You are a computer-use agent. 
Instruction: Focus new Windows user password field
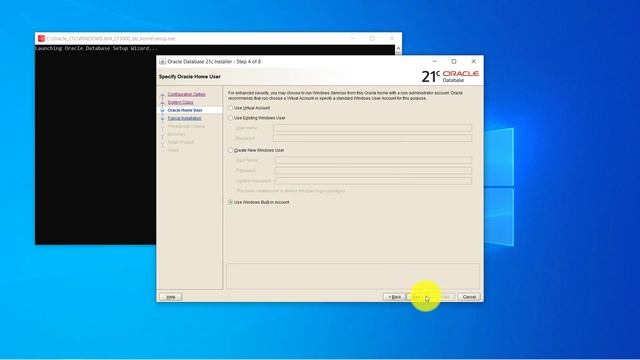click(373, 171)
